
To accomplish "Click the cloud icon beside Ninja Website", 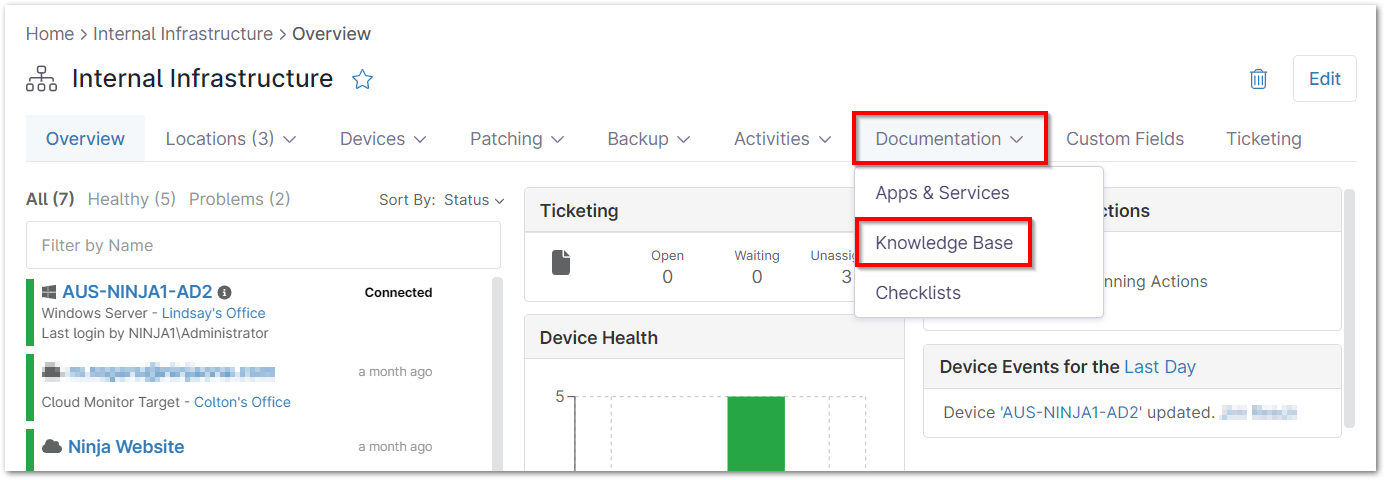I will [51, 446].
